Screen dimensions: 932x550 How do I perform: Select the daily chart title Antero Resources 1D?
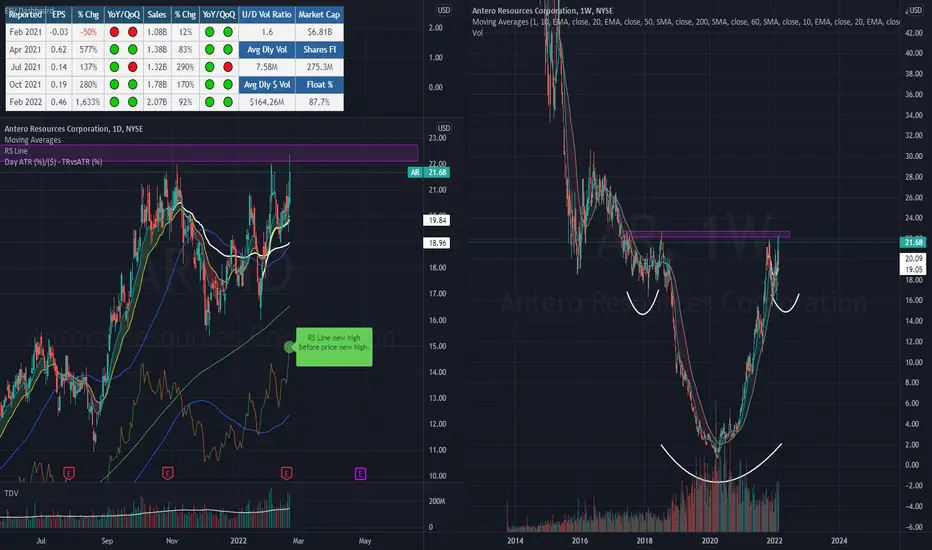74,128
